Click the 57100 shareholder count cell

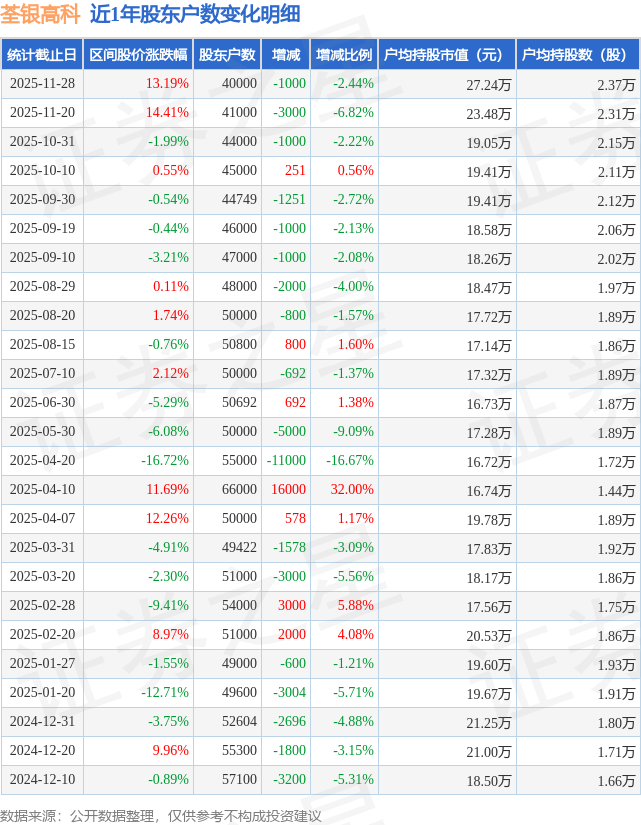tap(238, 780)
